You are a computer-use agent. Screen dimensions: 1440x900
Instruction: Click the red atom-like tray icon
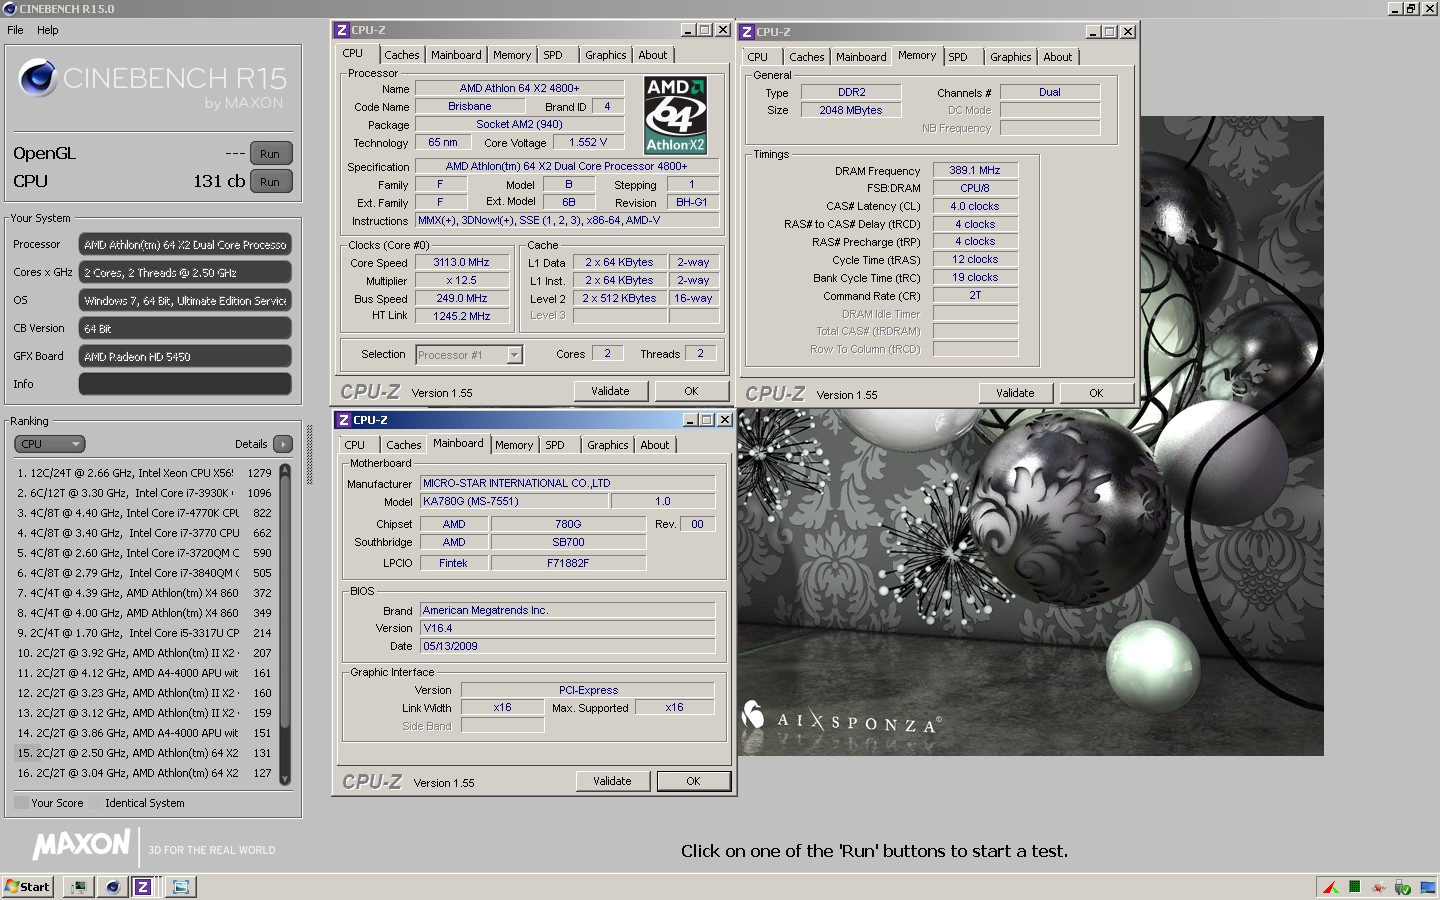coord(1379,887)
